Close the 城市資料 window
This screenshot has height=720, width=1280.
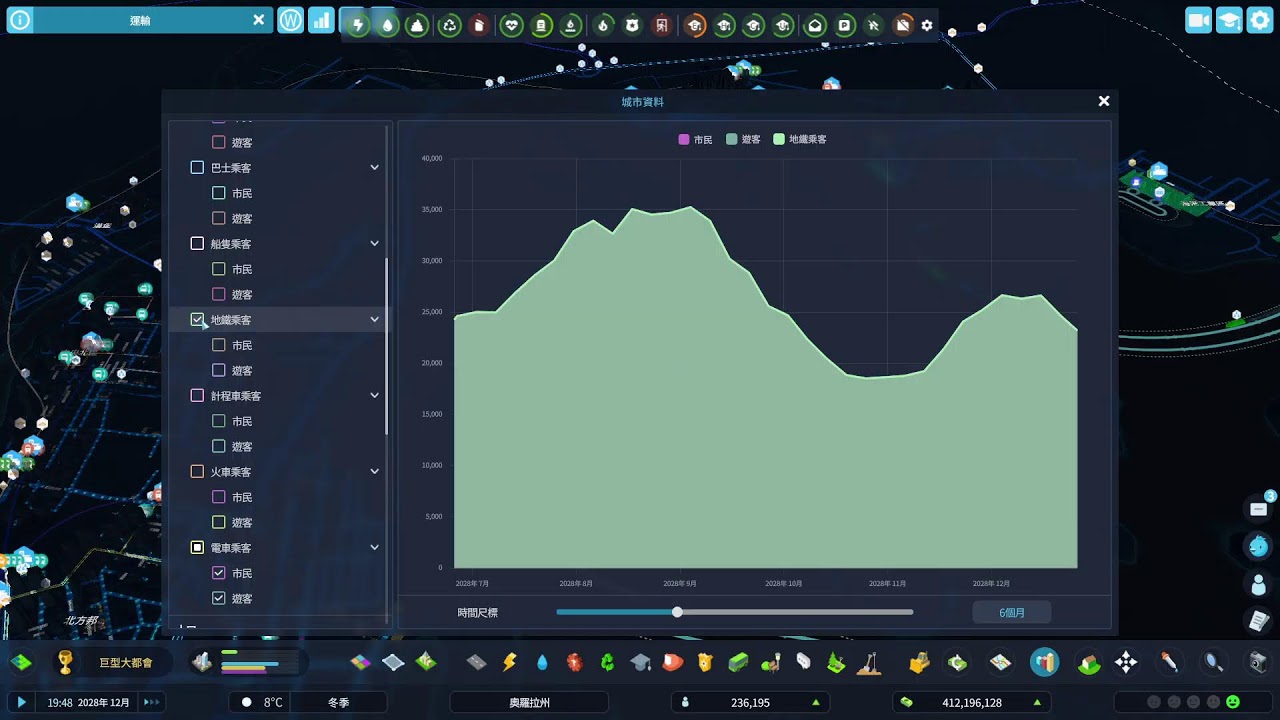coord(1104,101)
